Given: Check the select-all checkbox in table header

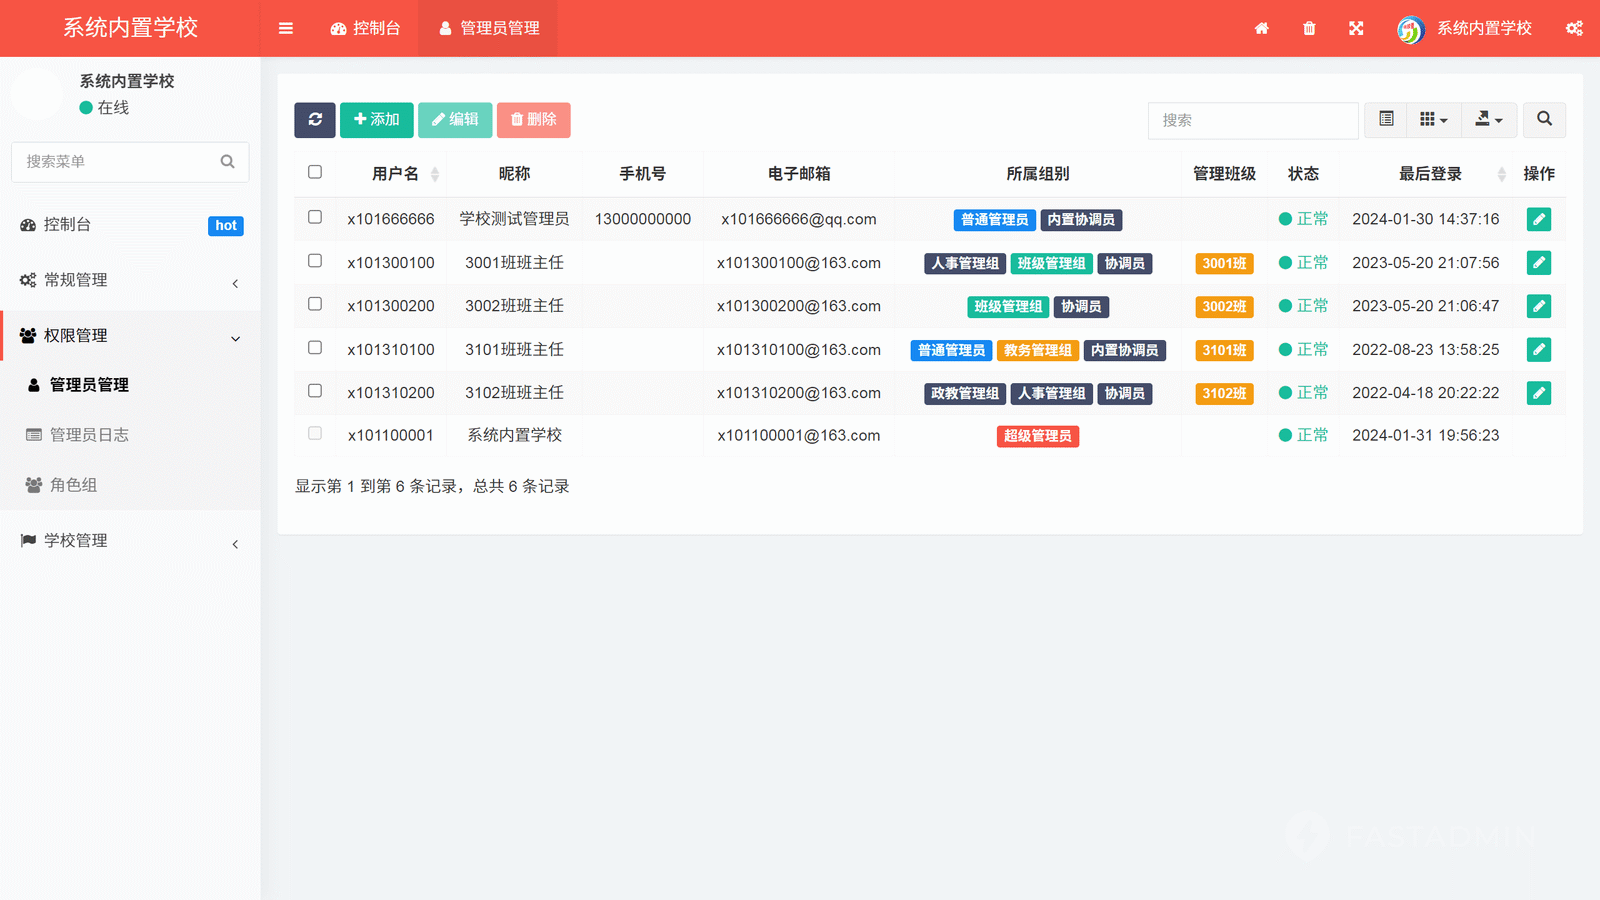Looking at the screenshot, I should tap(315, 172).
